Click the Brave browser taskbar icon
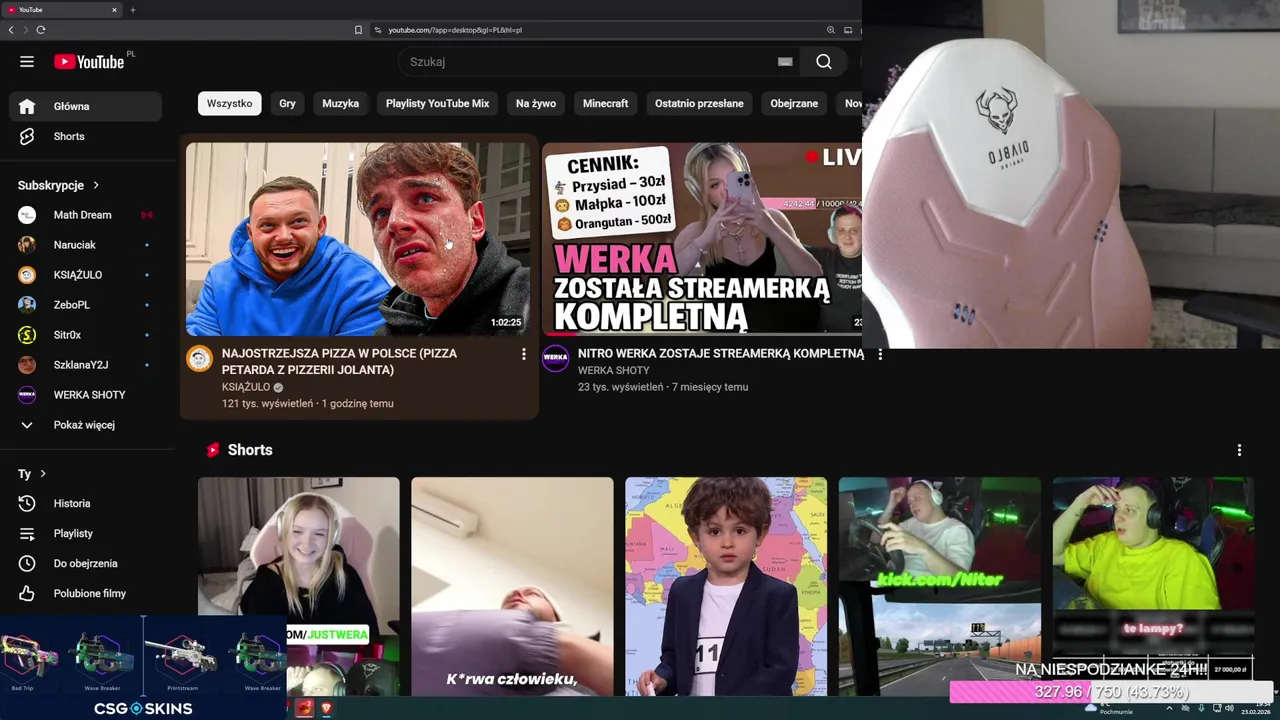The image size is (1280, 720). pos(325,708)
